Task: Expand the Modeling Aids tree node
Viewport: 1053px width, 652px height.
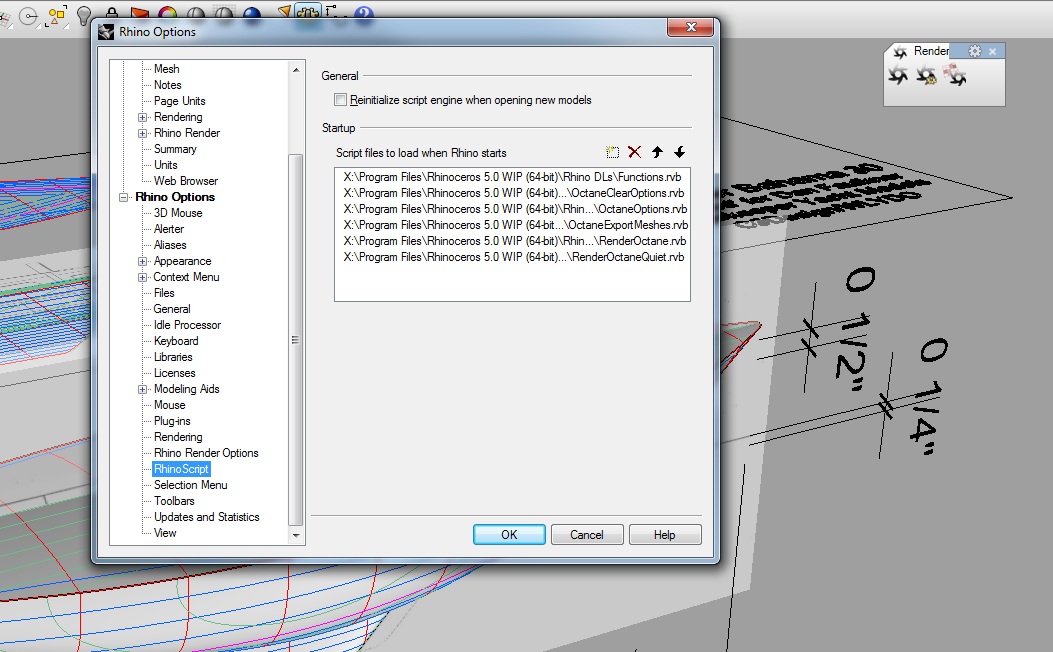Action: pos(142,389)
